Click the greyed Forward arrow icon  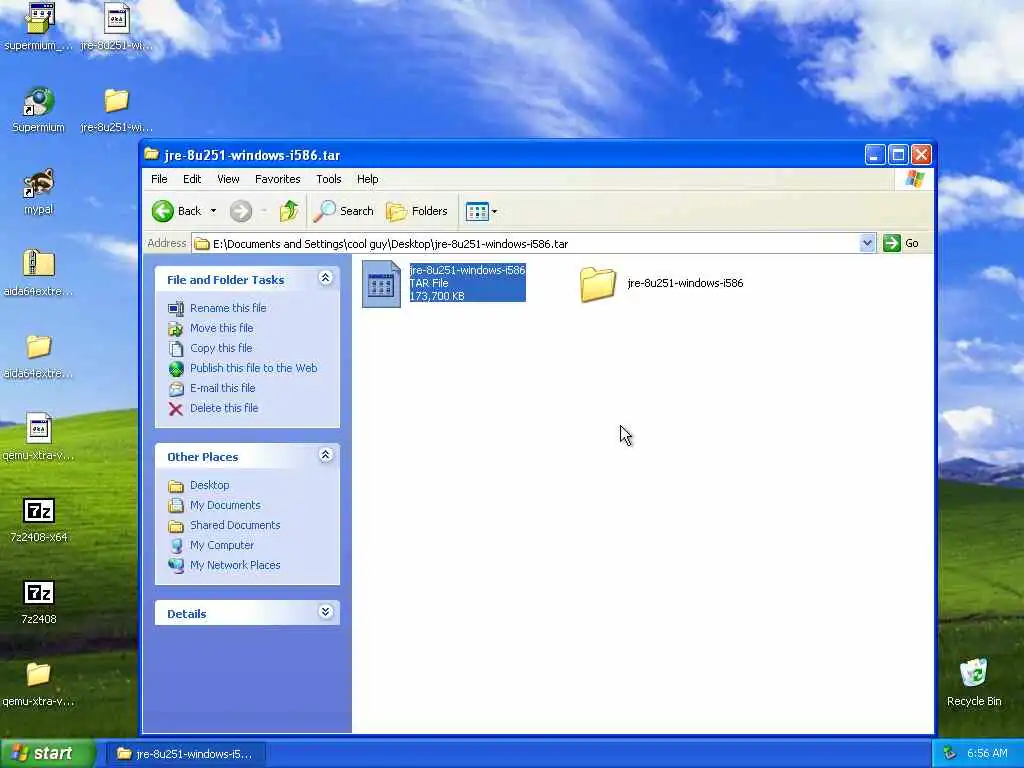[x=240, y=211]
